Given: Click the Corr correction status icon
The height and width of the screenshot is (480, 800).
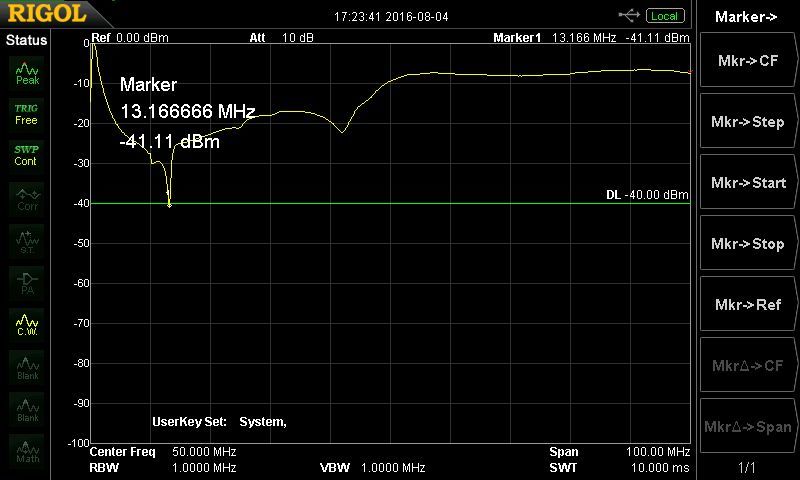Looking at the screenshot, I should (27, 198).
